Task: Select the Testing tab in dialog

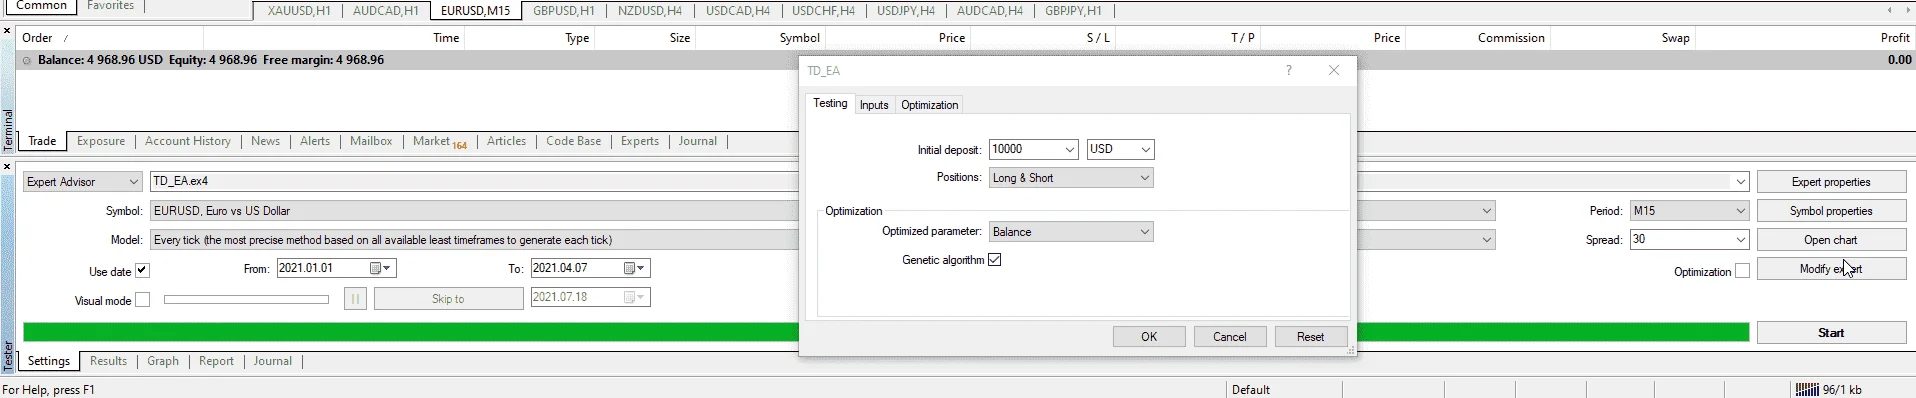Action: point(830,103)
